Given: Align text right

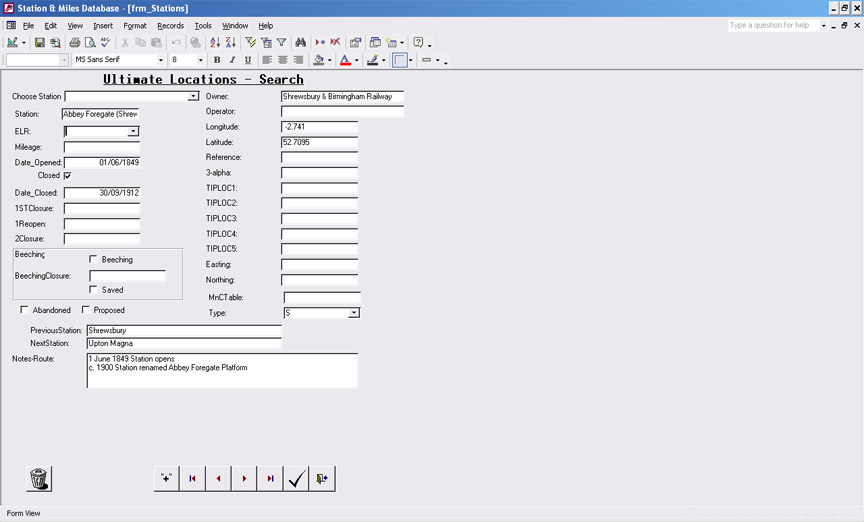Looking at the screenshot, I should pyautogui.click(x=298, y=60).
